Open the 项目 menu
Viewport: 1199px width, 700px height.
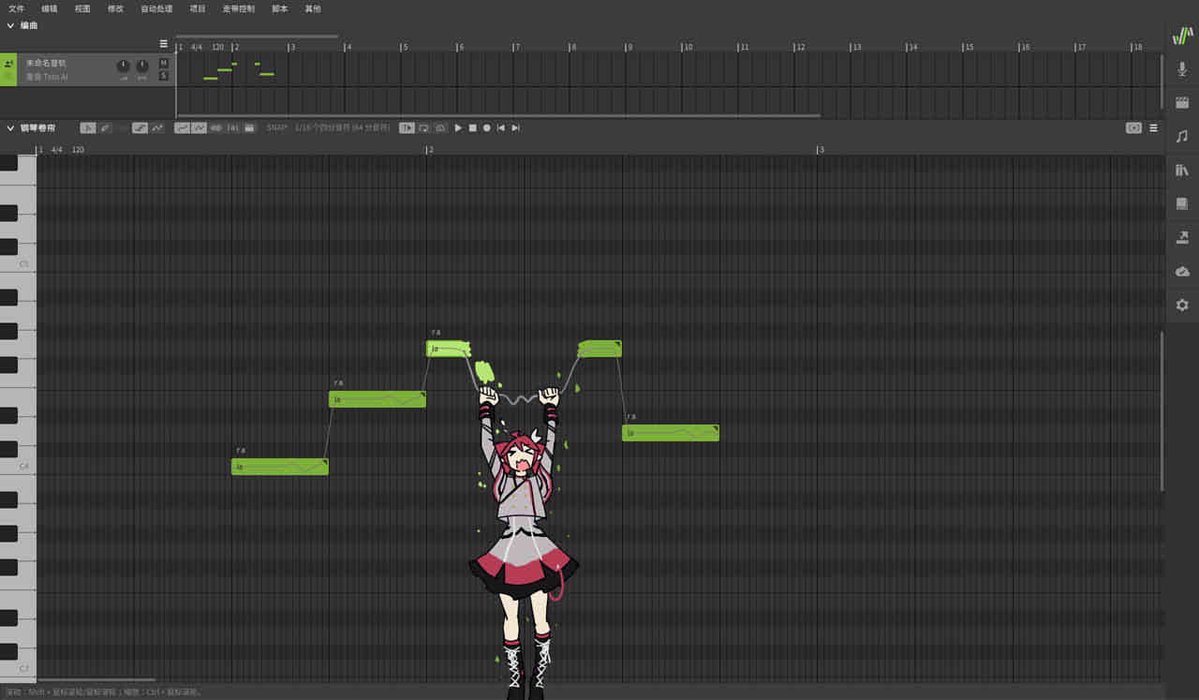(197, 8)
